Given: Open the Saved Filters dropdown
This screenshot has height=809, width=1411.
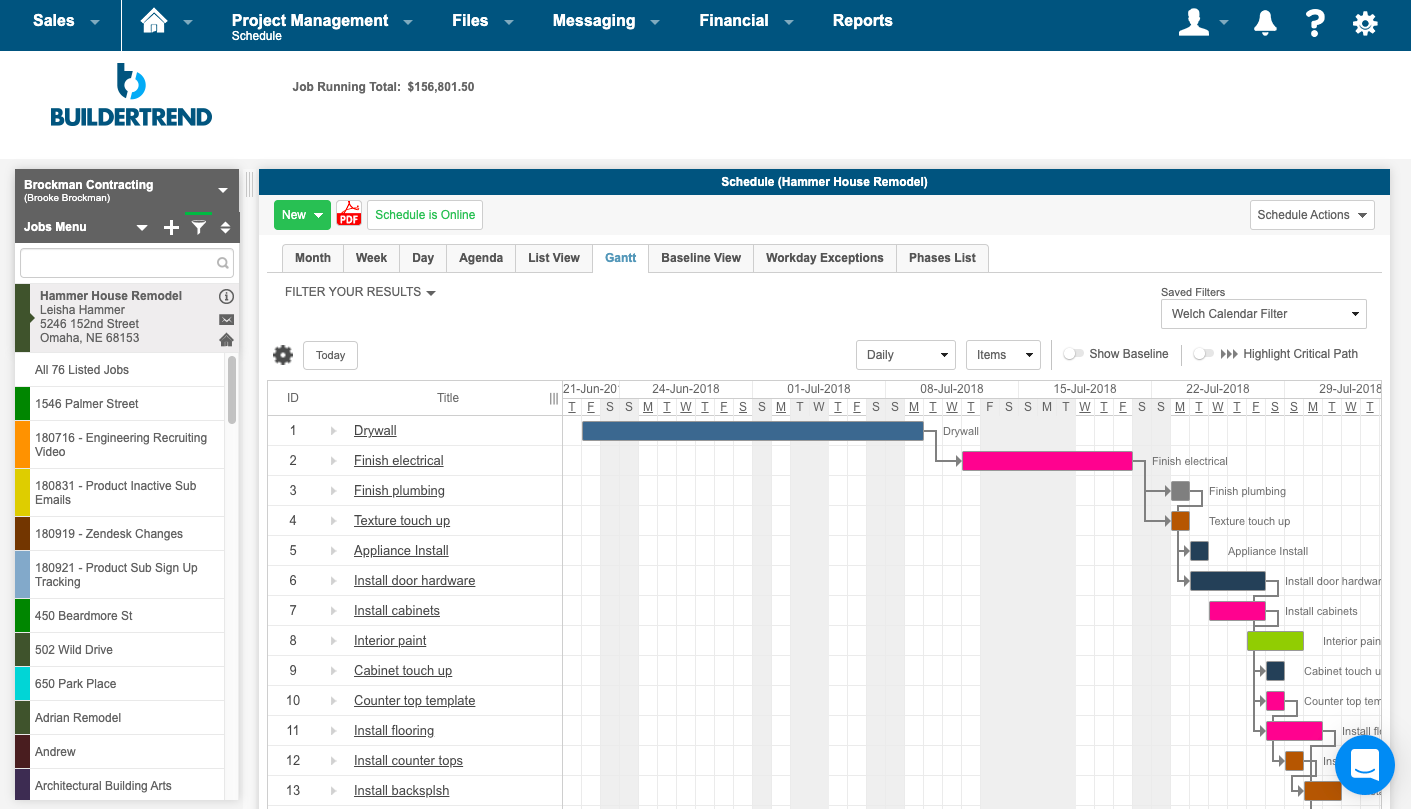Looking at the screenshot, I should (1263, 314).
